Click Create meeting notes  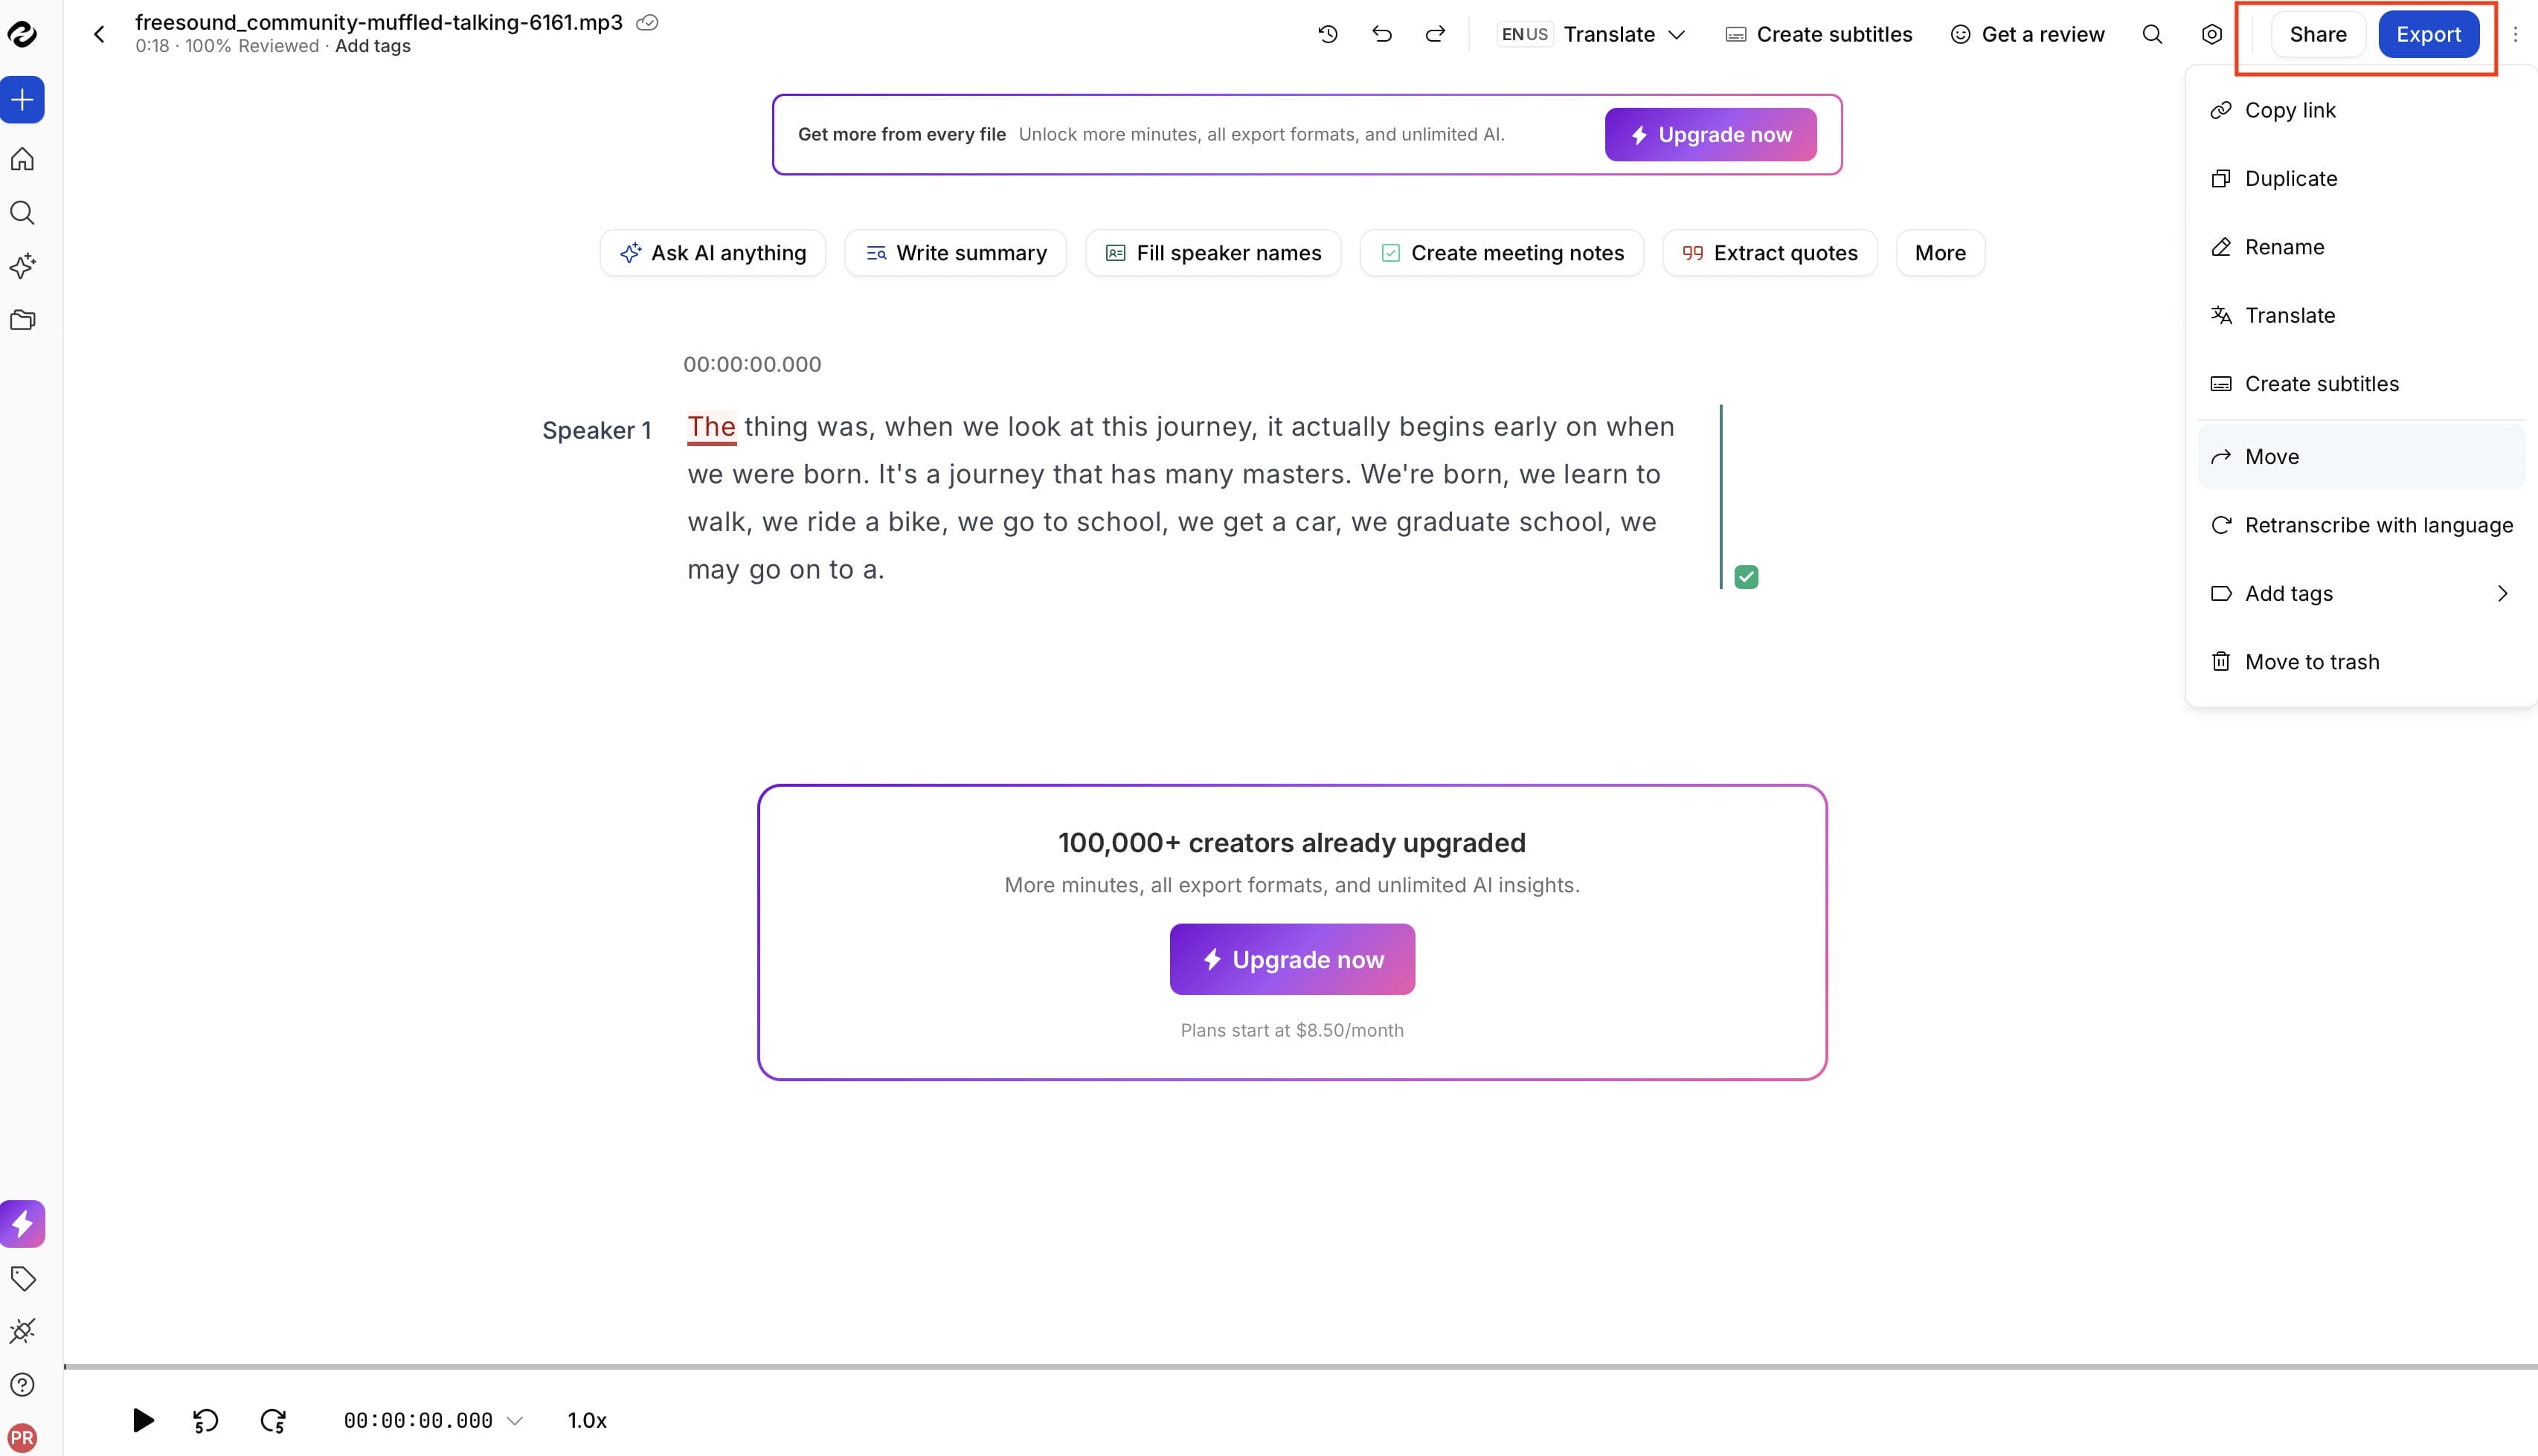(1502, 253)
